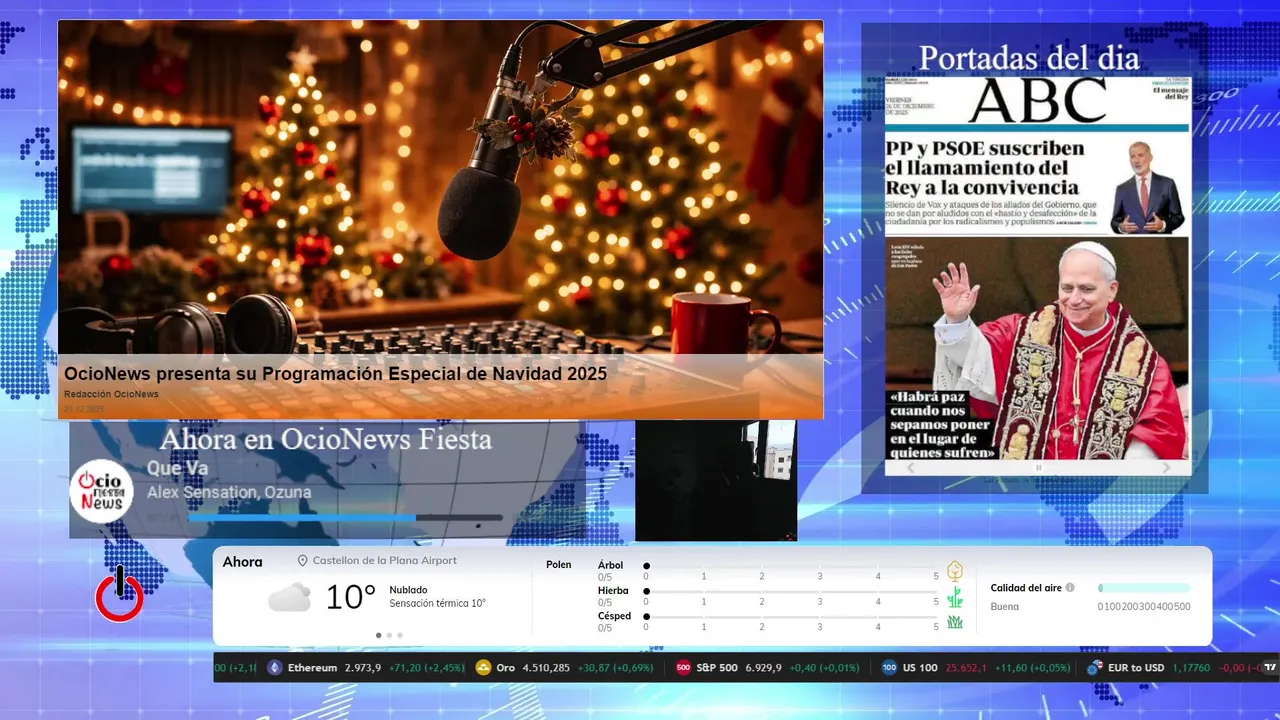Click the Portadas del dia heading
Image resolution: width=1280 pixels, height=720 pixels.
tap(1029, 58)
